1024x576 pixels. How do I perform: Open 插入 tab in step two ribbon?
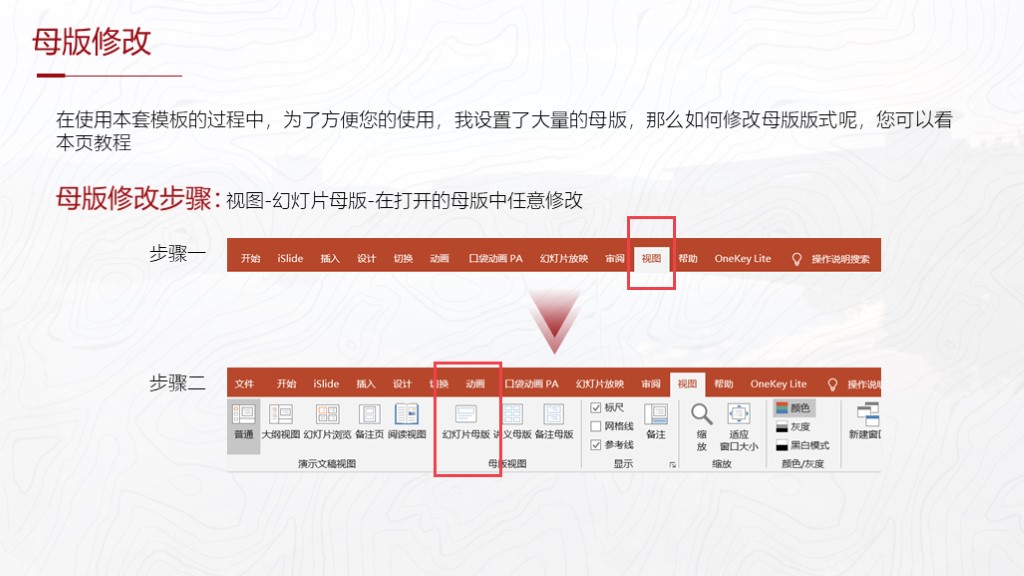(366, 384)
